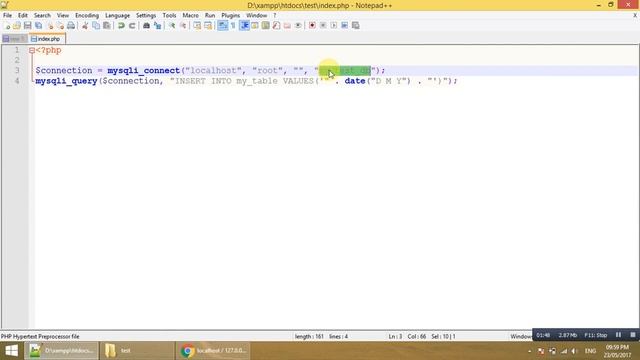Viewport: 640px width, 360px height.
Task: Toggle Word Wrap in the toolbar
Action: coord(222,26)
